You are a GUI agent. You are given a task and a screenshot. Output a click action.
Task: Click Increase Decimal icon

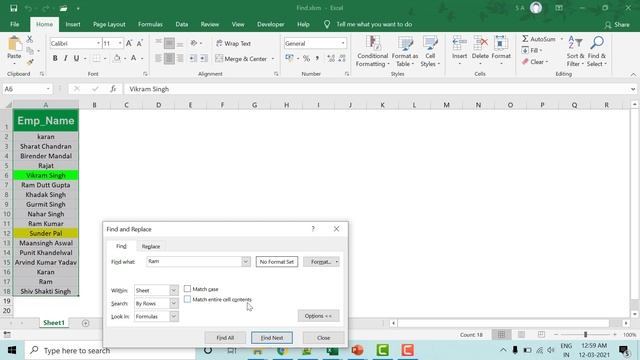[331, 58]
